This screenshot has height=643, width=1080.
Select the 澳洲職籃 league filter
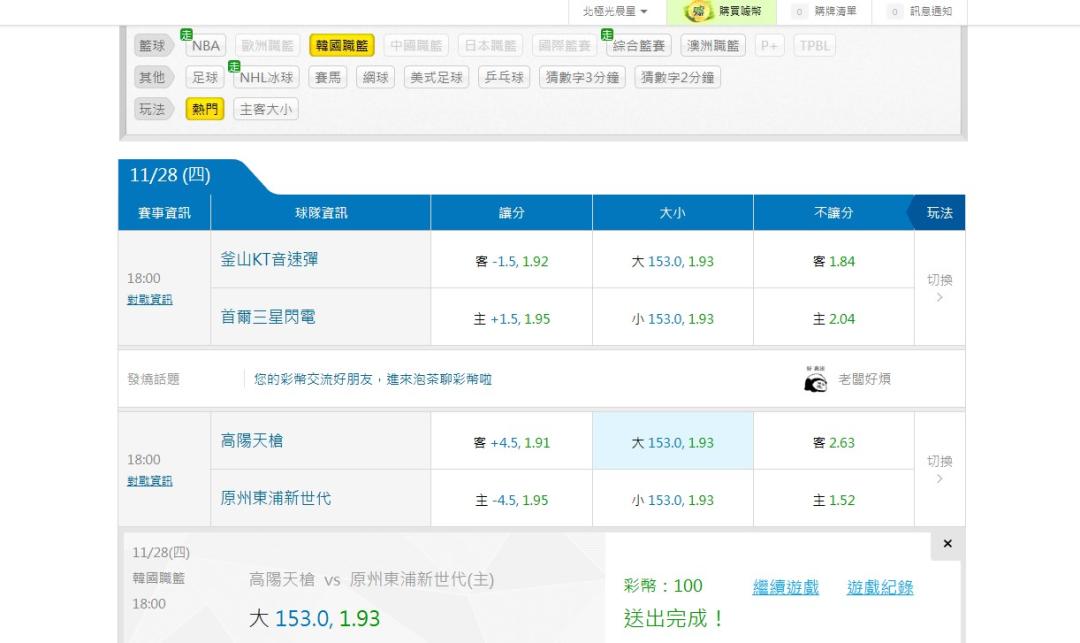coord(714,45)
